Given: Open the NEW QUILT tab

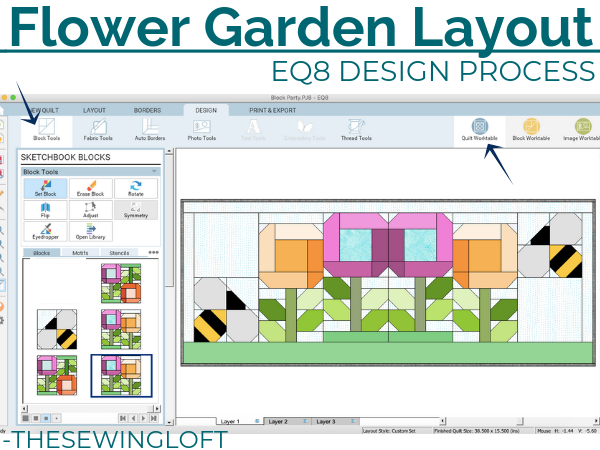Looking at the screenshot, I should [x=43, y=110].
